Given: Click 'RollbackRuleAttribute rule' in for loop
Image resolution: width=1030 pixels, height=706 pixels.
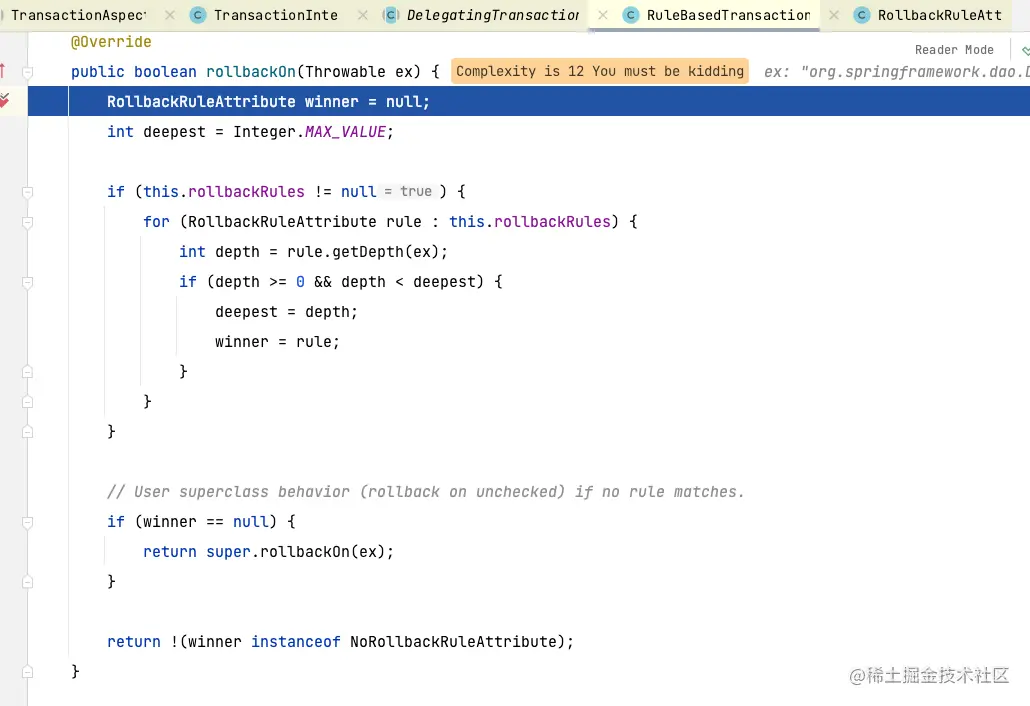Looking at the screenshot, I should point(305,222).
